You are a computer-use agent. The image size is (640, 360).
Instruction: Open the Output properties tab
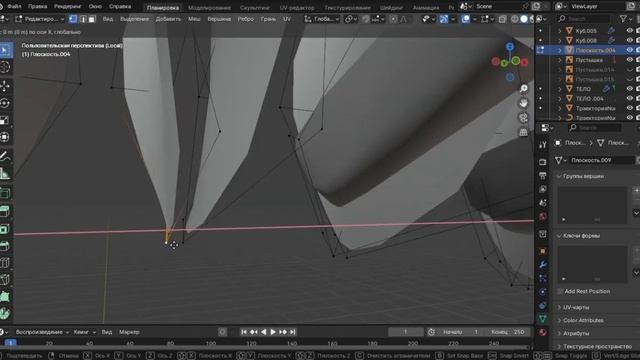542,176
